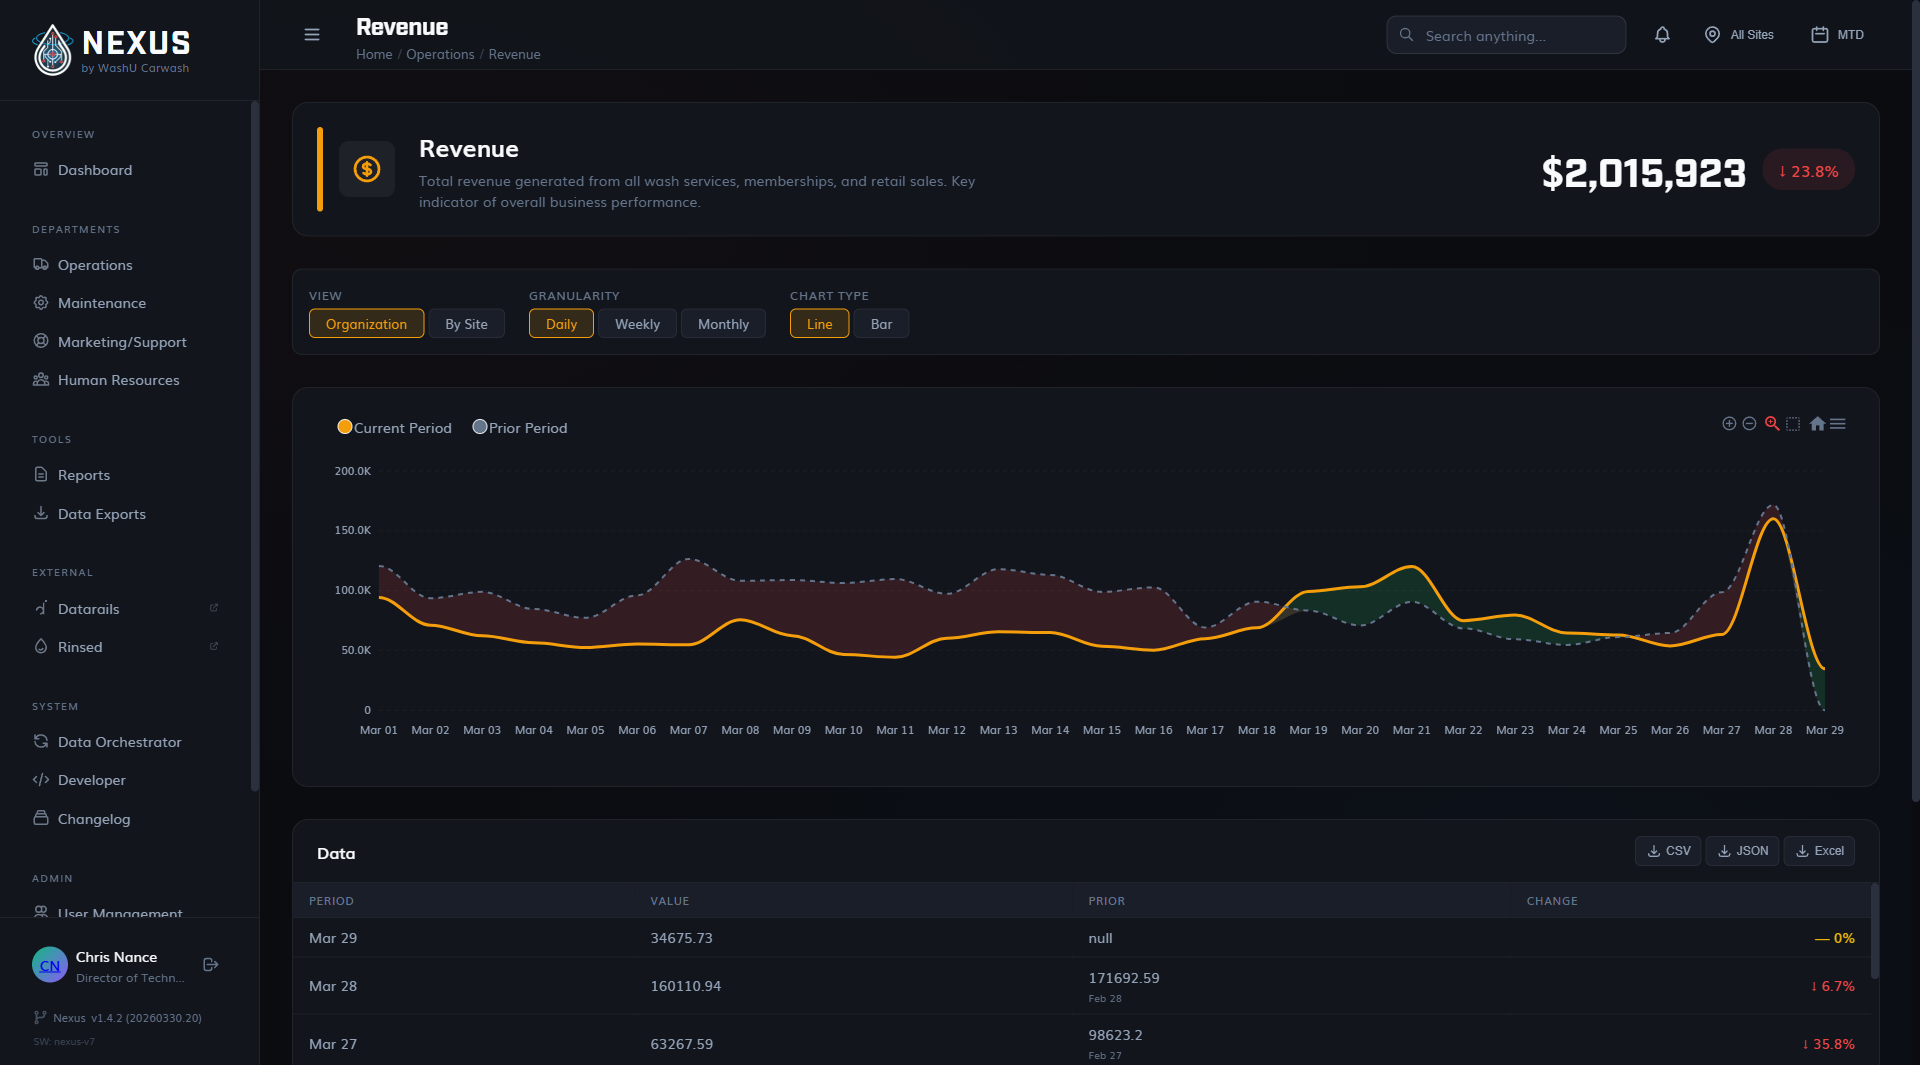Click the git-branch icon by the Nexus version
The height and width of the screenshot is (1065, 1920).
40,1017
